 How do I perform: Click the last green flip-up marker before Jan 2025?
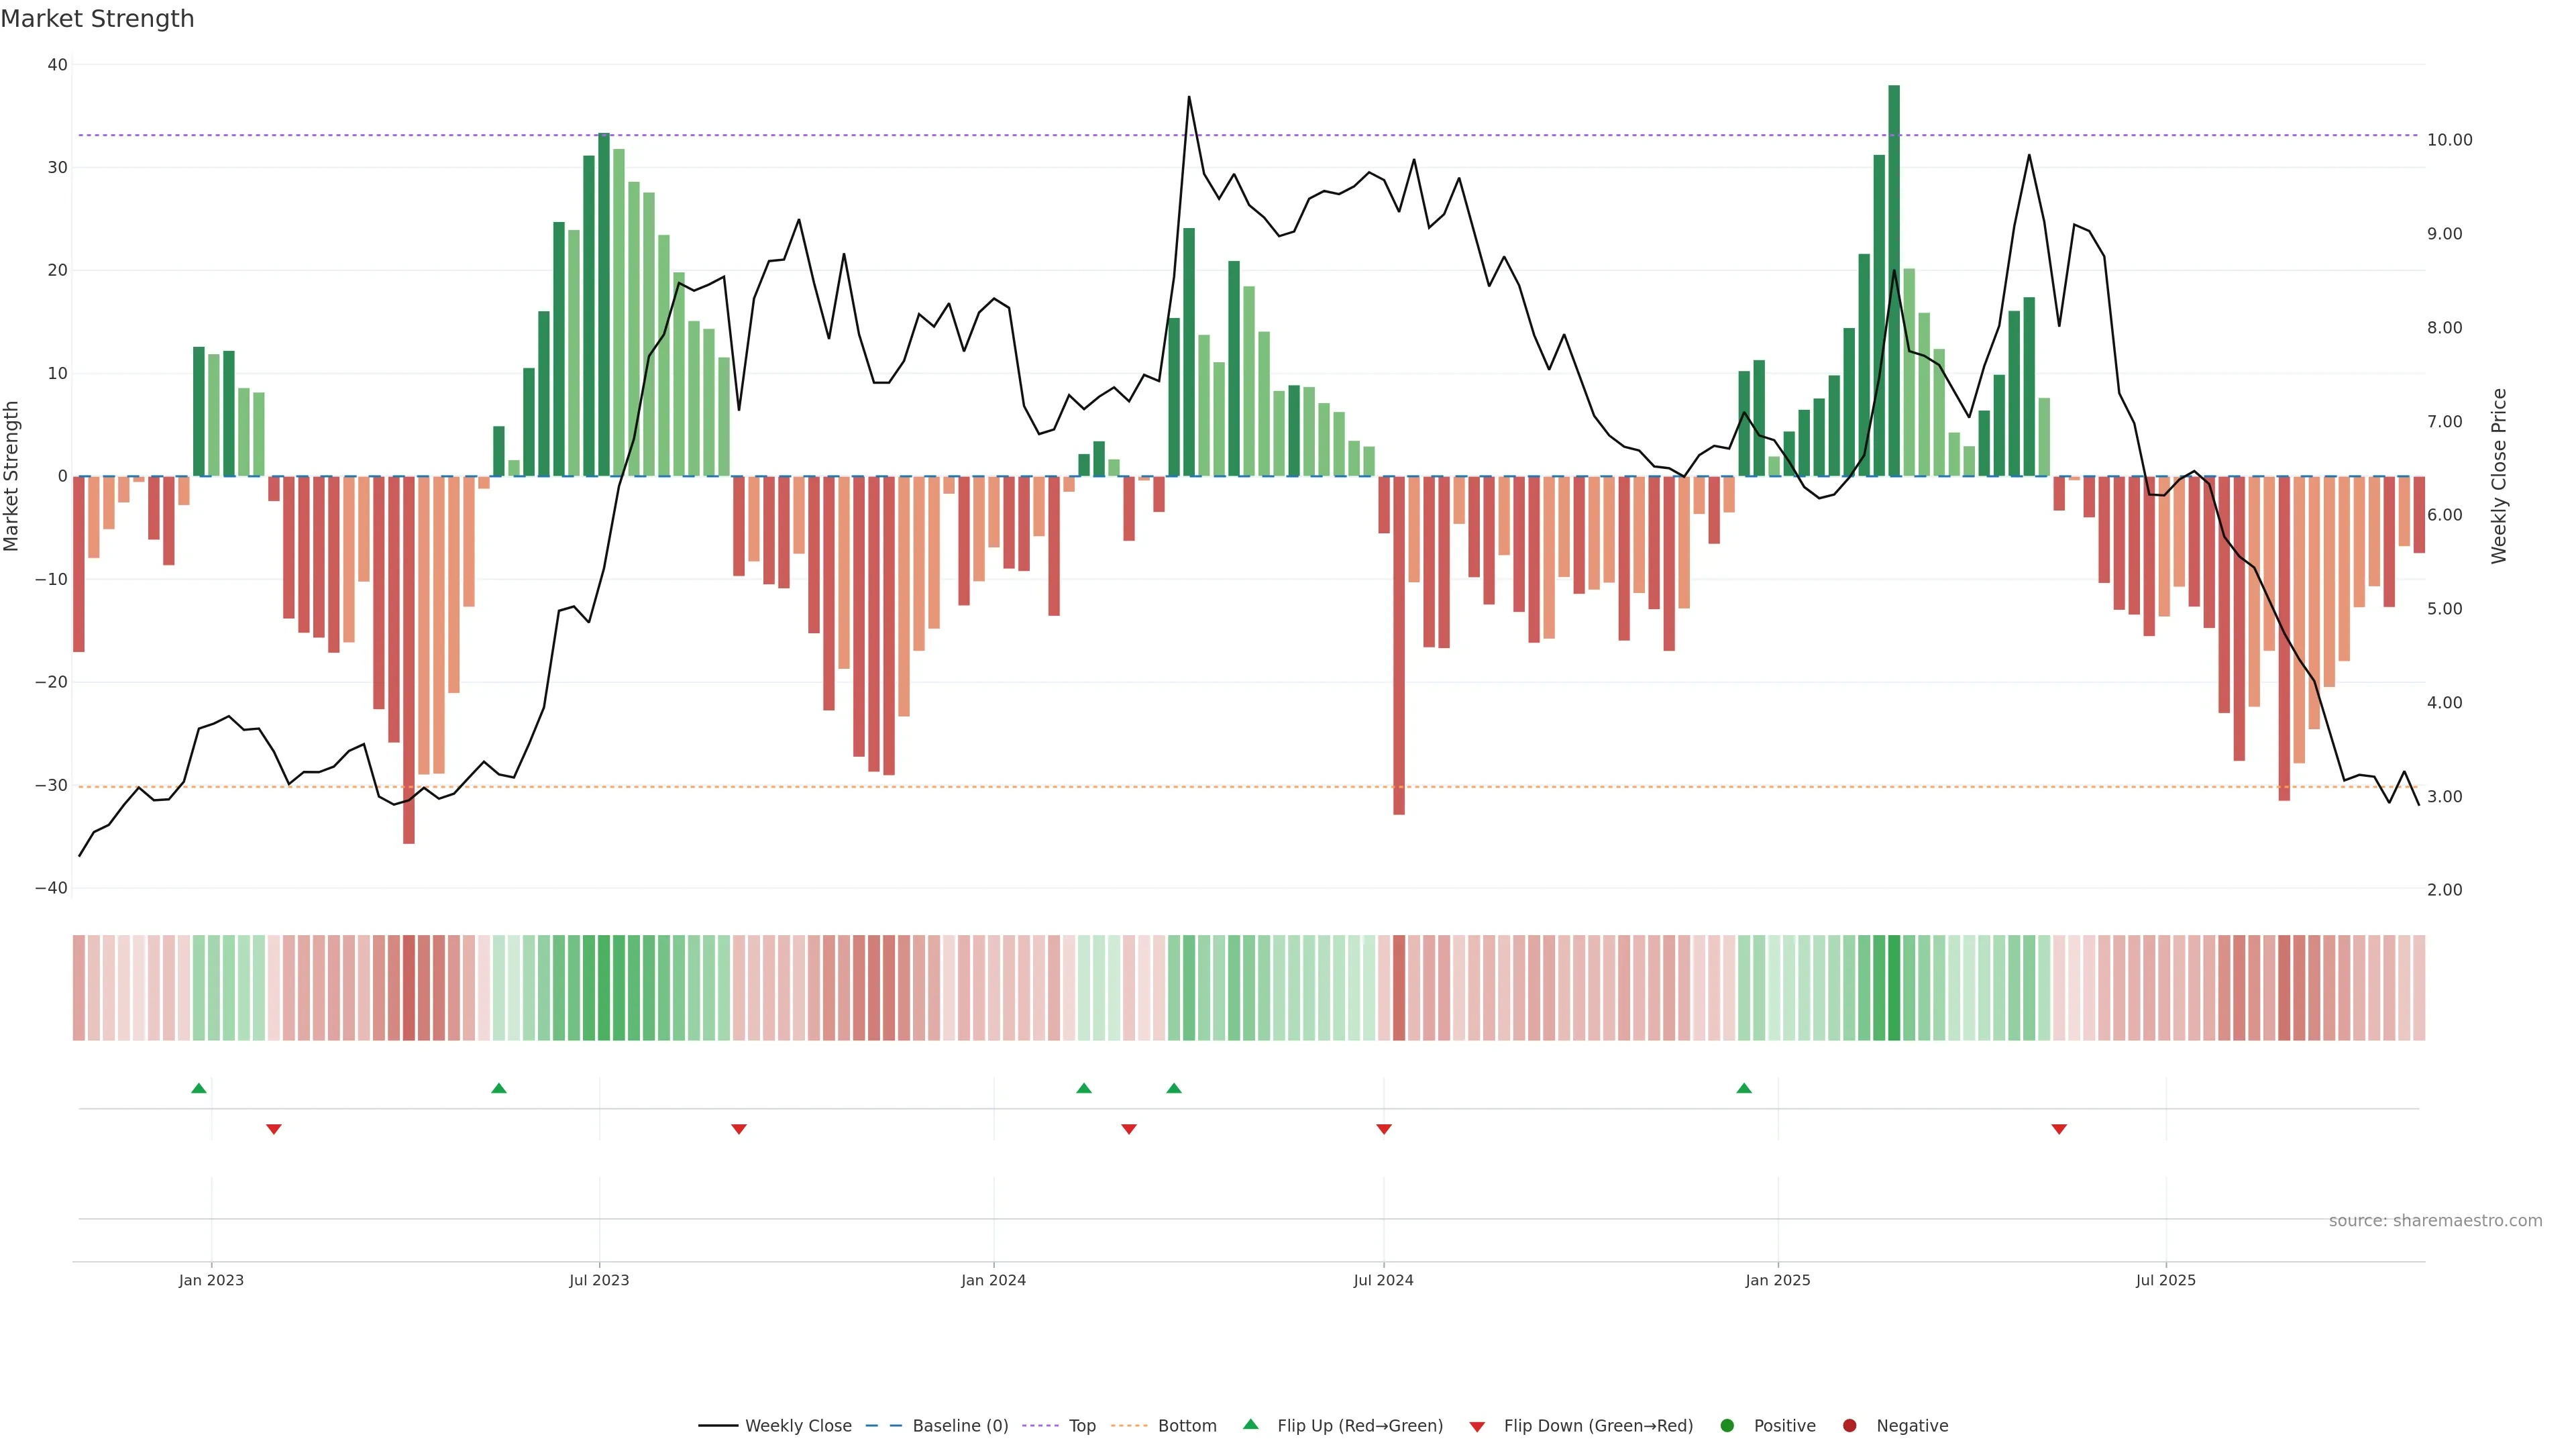tap(1744, 1088)
